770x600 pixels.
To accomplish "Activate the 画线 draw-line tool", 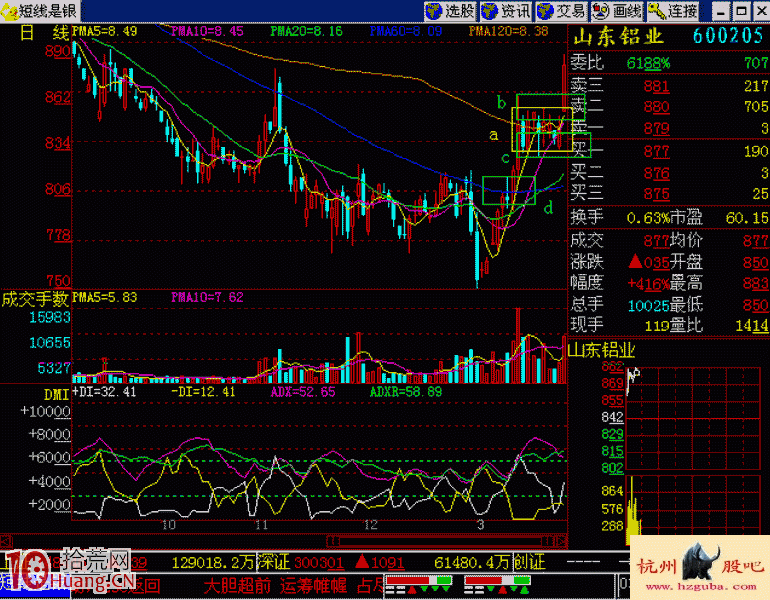I will click(617, 11).
